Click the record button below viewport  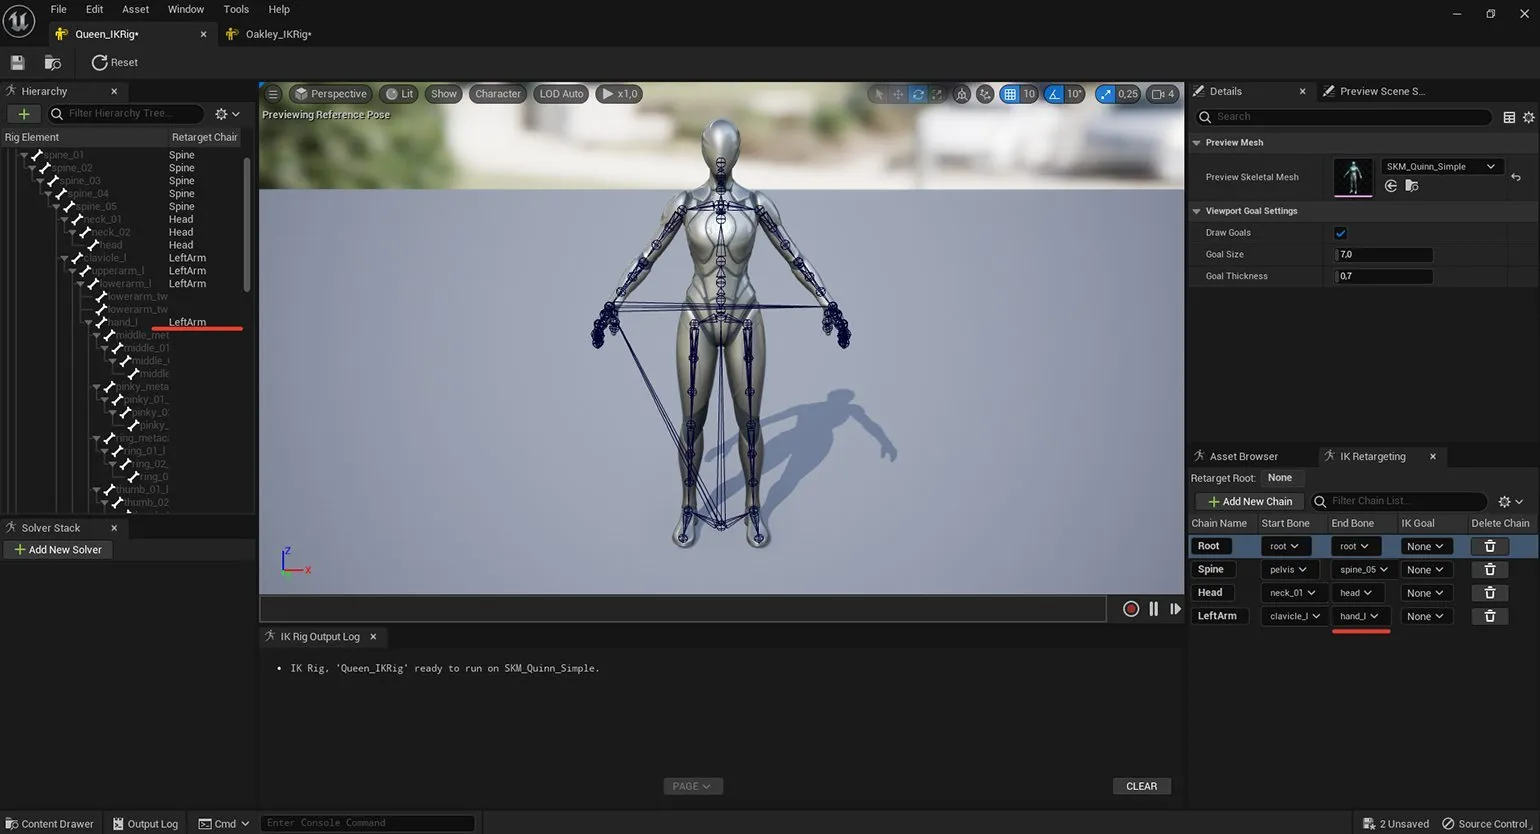tap(1131, 608)
